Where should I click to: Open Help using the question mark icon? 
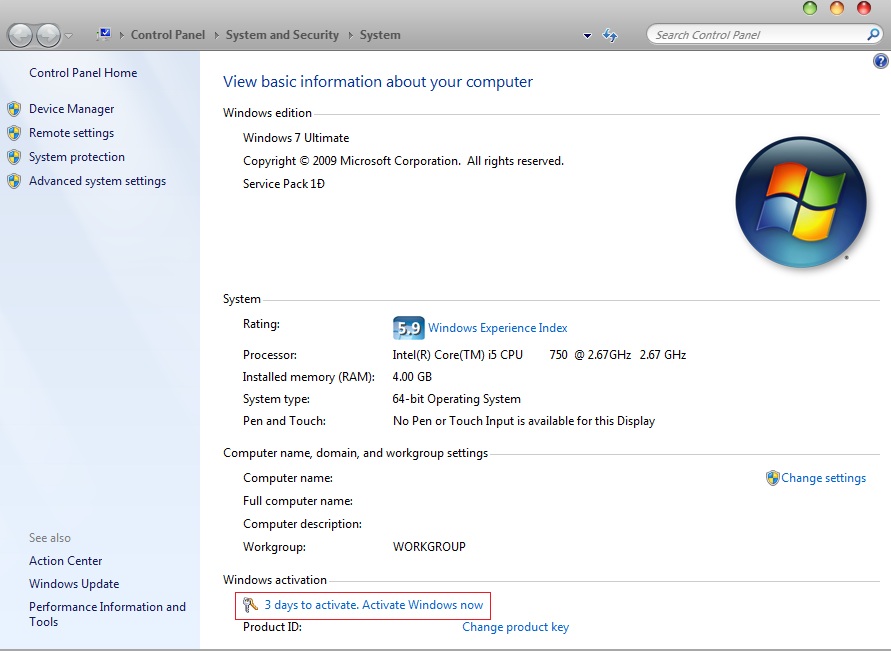pyautogui.click(x=881, y=60)
